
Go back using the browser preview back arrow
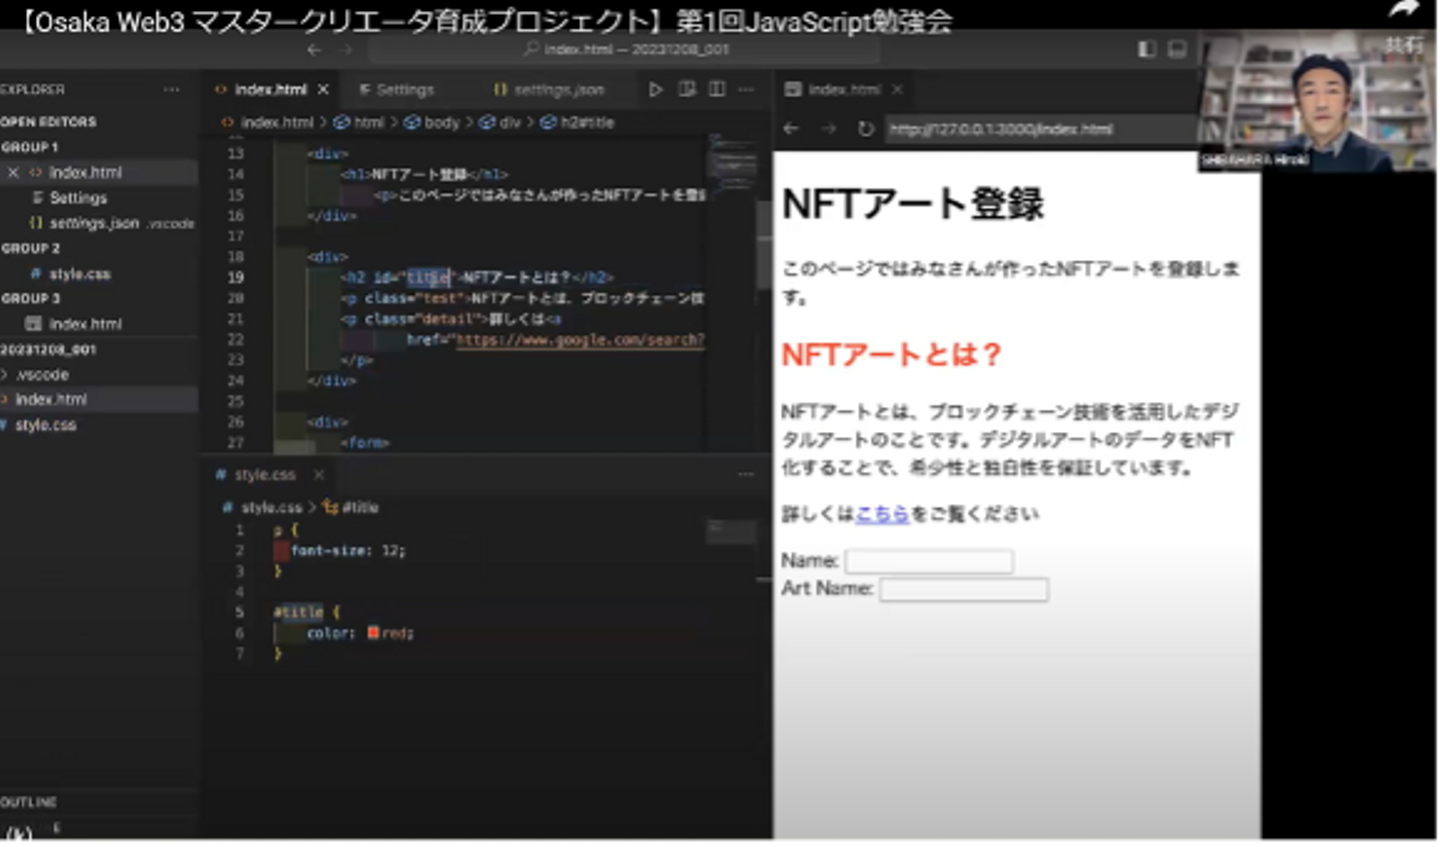pos(791,129)
